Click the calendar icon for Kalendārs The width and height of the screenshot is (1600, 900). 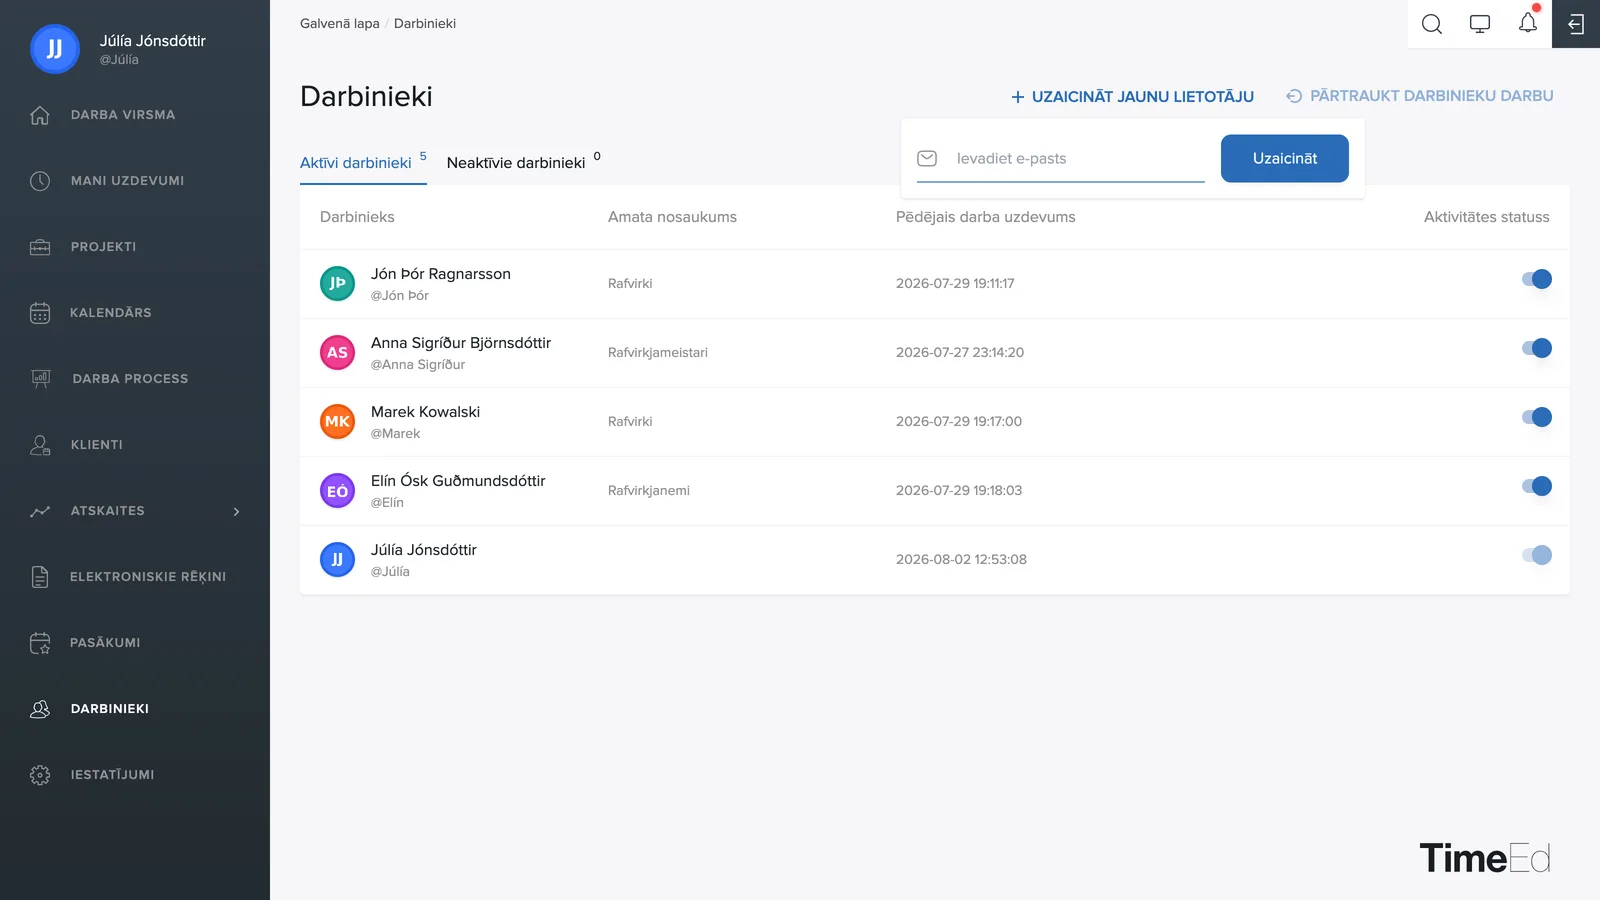click(x=40, y=313)
